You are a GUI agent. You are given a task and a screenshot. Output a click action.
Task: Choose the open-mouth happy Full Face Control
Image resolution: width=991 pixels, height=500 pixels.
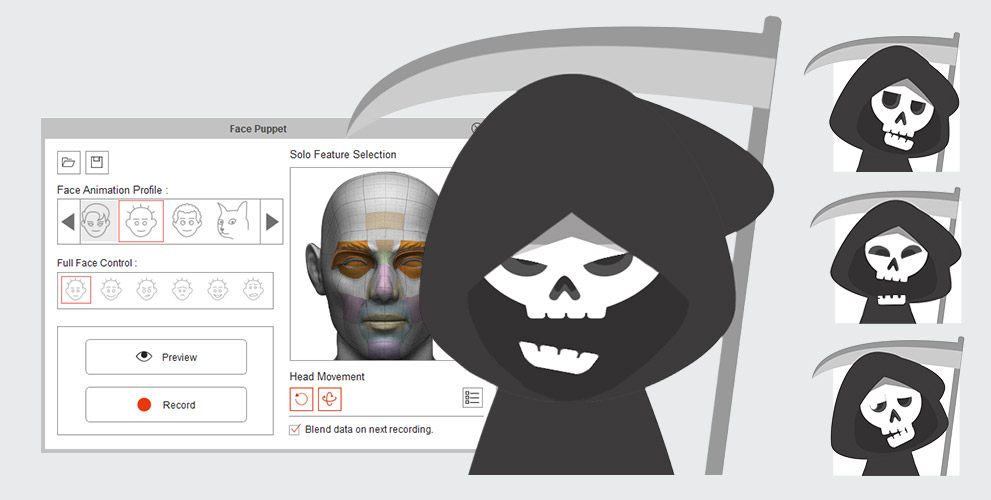tap(217, 290)
